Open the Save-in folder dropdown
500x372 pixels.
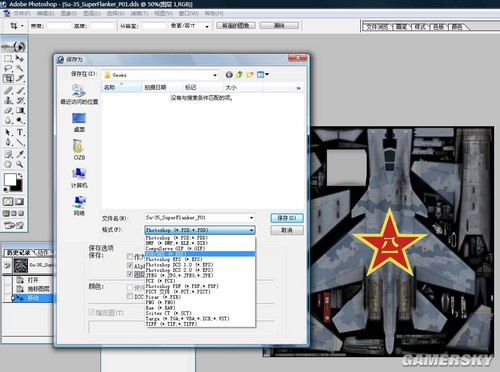click(215, 75)
